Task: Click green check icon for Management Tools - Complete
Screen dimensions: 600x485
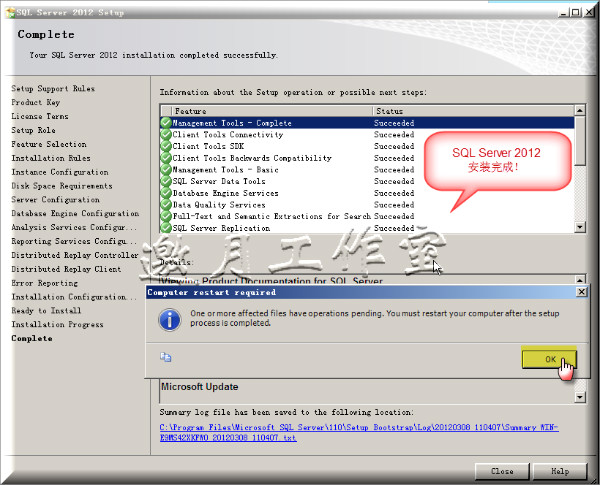Action: [166, 123]
